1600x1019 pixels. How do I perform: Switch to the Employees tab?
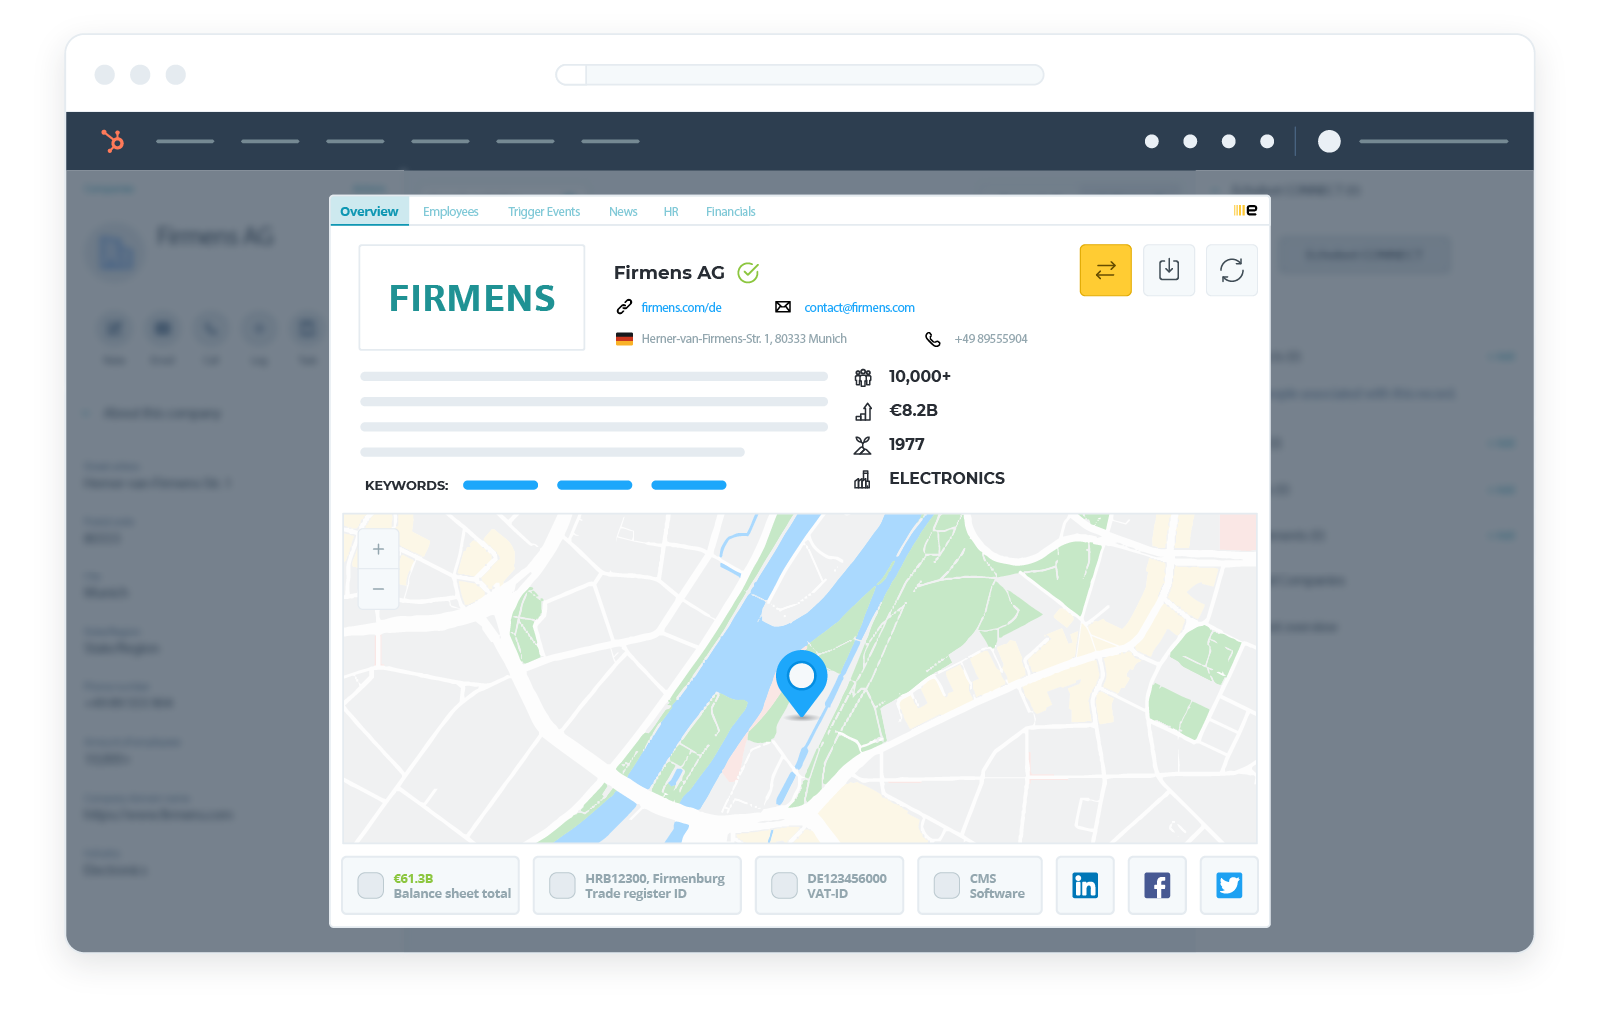[450, 211]
